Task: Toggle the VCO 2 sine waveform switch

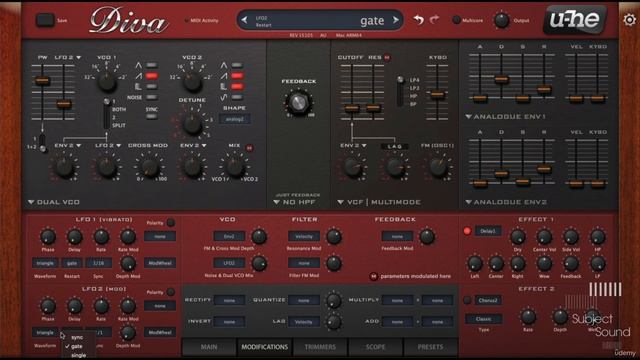Action: click(237, 97)
